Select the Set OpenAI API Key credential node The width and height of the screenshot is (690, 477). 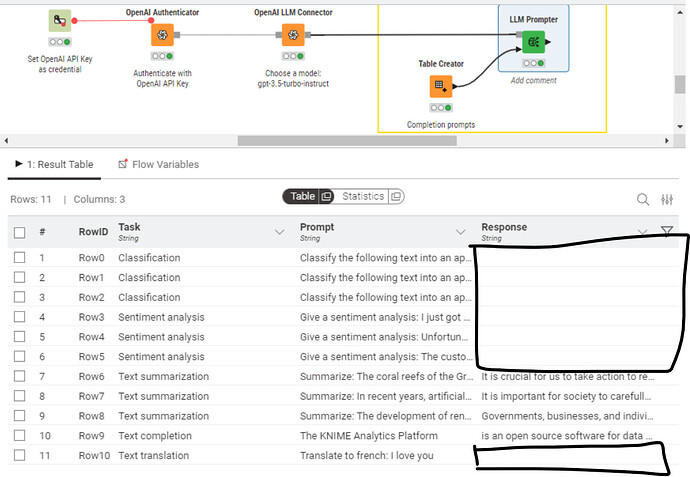pyautogui.click(x=59, y=21)
